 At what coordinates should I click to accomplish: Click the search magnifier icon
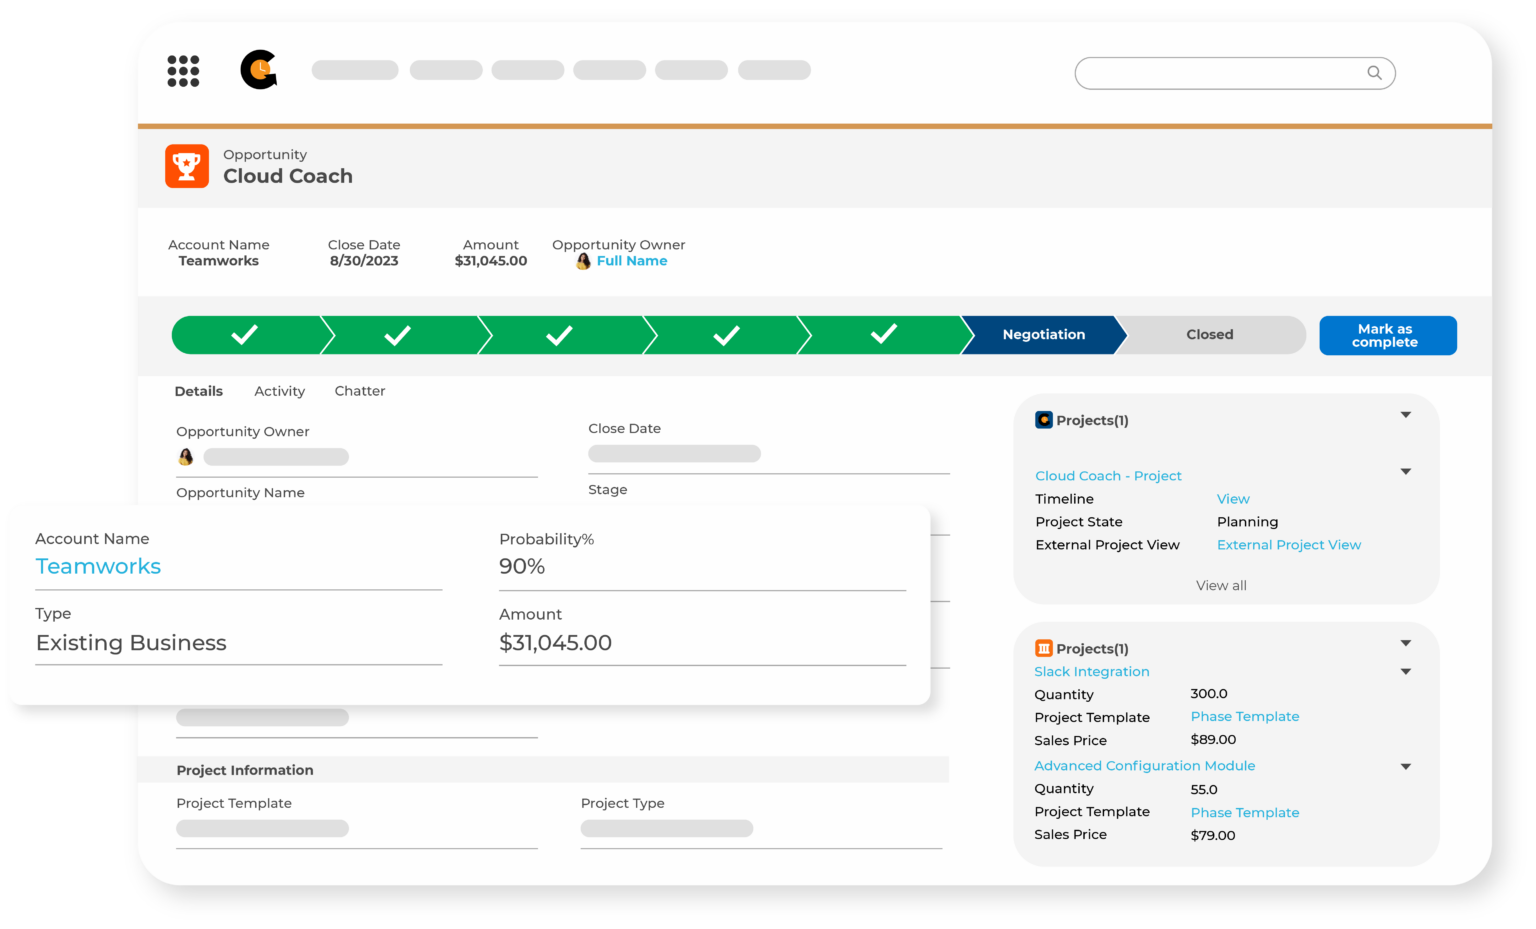coord(1374,72)
